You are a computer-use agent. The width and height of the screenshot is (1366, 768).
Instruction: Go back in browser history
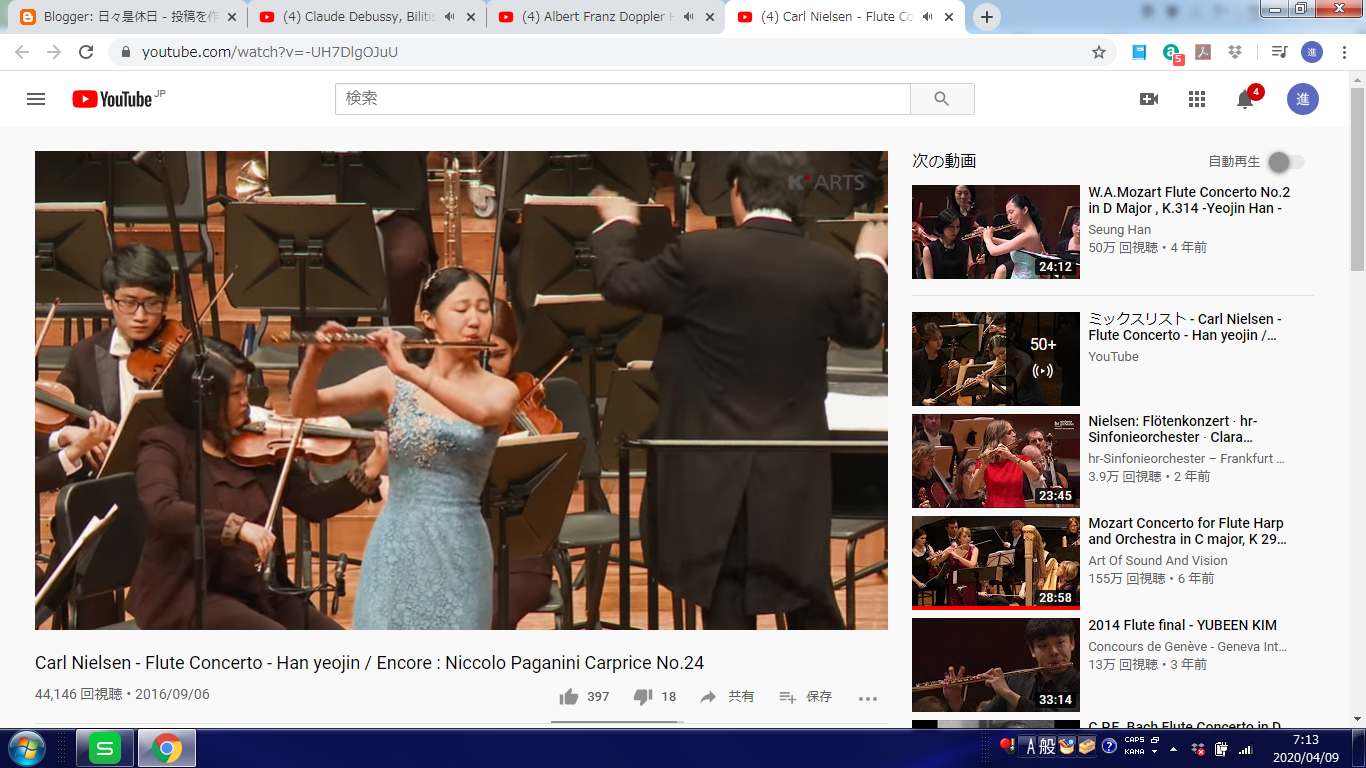tap(22, 52)
